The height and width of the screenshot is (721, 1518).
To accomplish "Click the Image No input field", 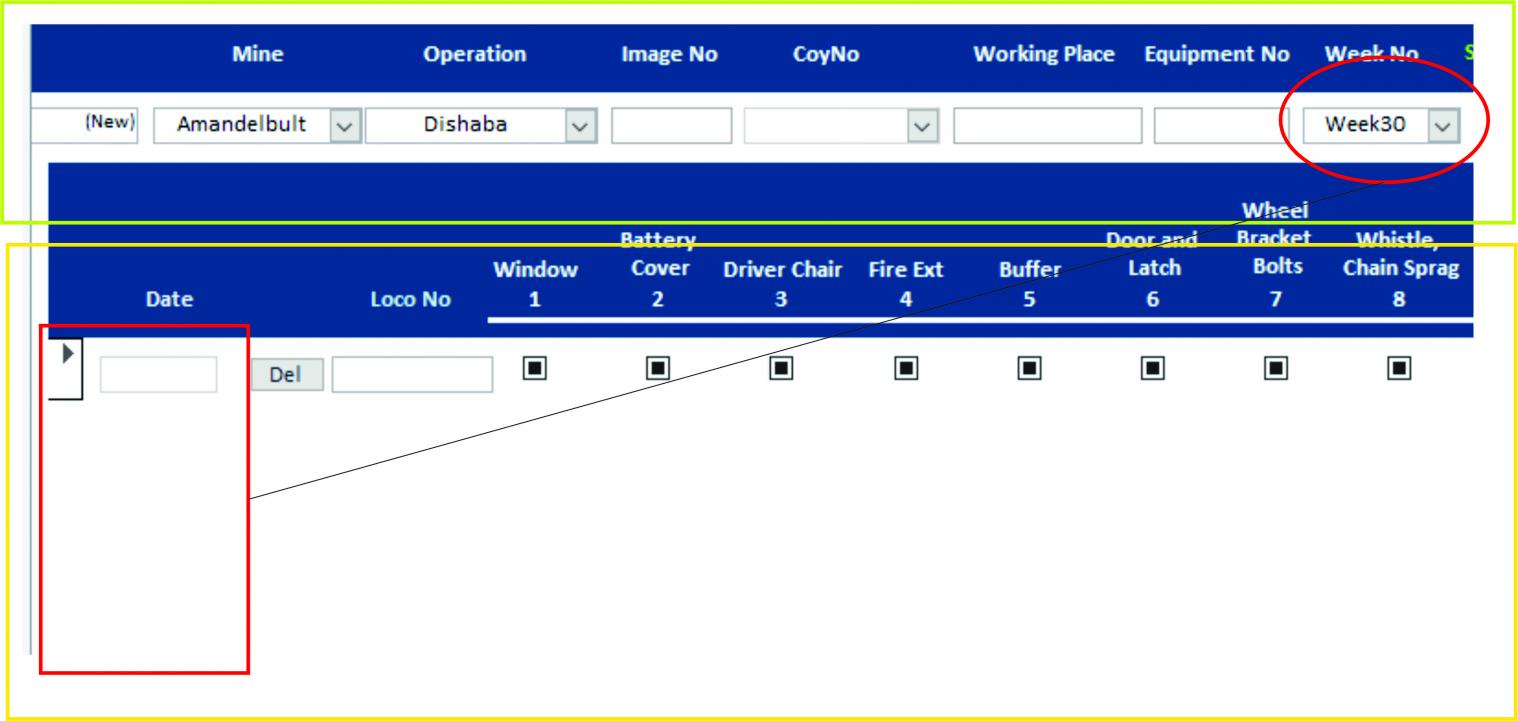I will (x=671, y=126).
